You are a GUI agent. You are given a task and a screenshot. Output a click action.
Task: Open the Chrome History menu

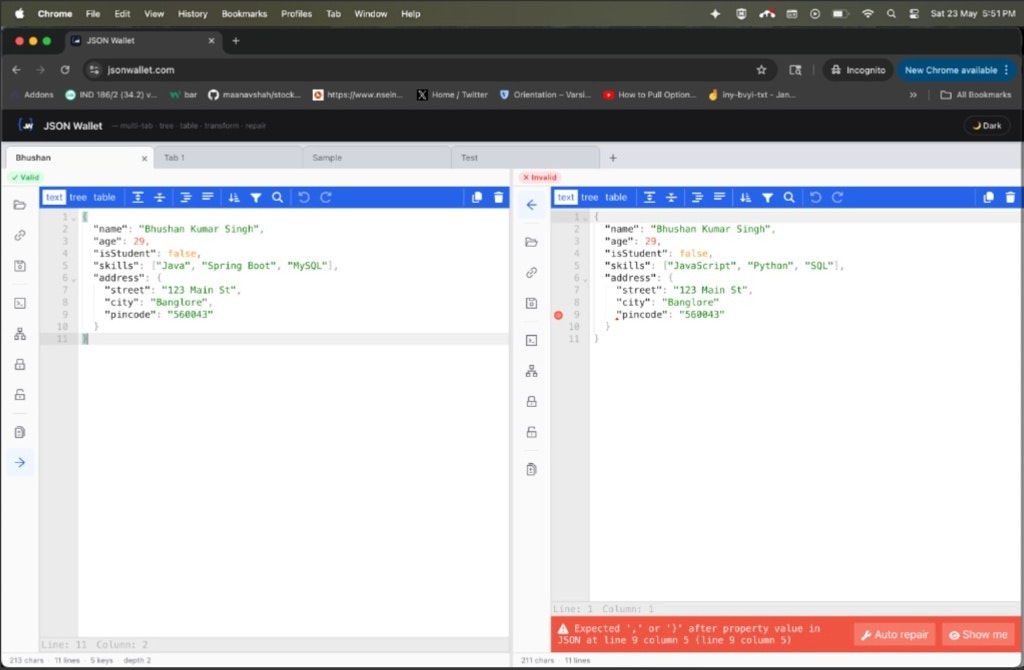point(192,14)
